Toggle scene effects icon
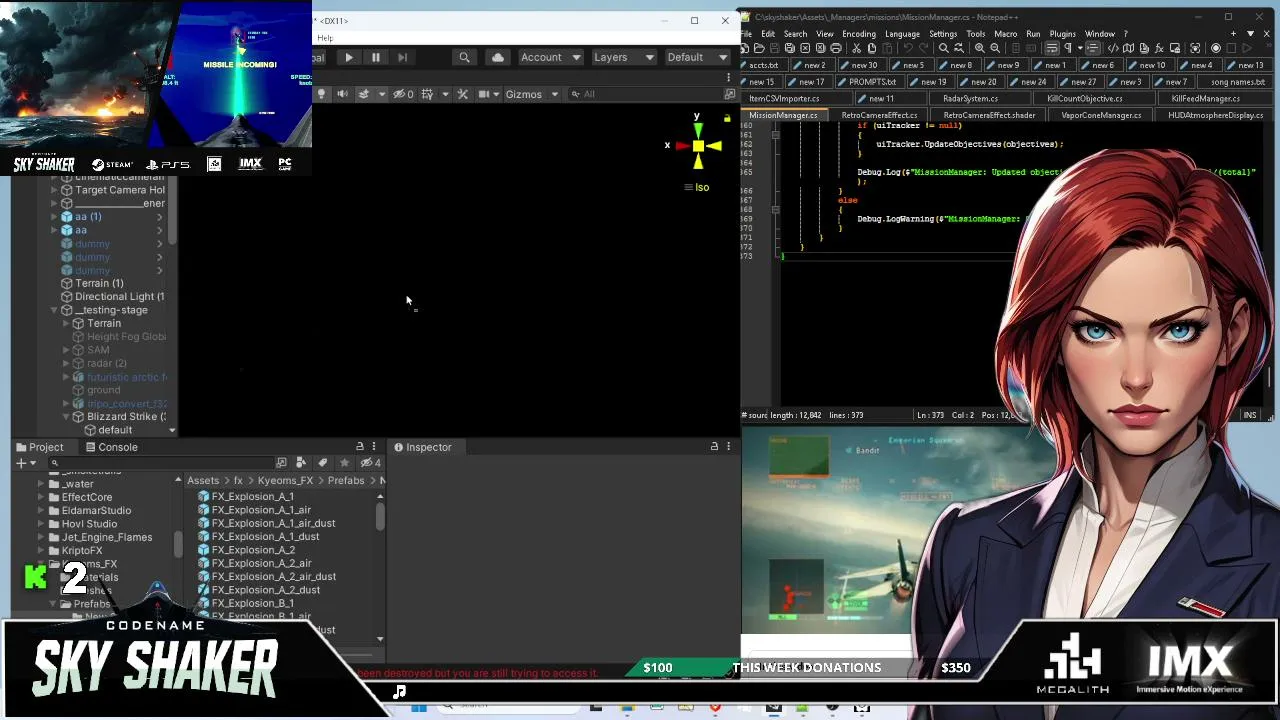The height and width of the screenshot is (720, 1280). 363,94
